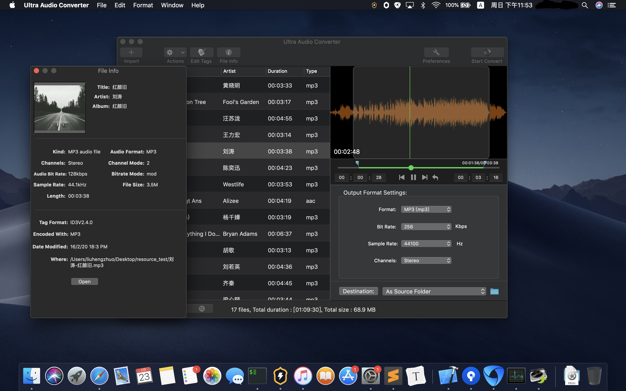Viewport: 626px width, 391px height.
Task: Open Calendar from the Dock
Action: (x=144, y=376)
